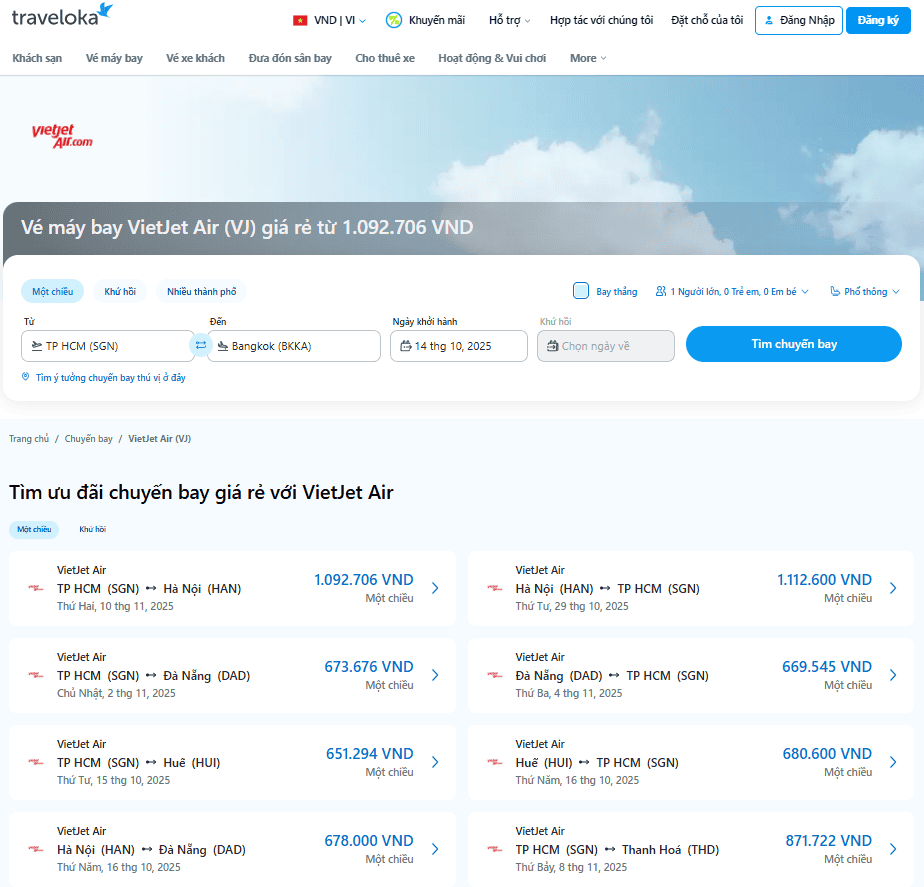Select Nhiều thành phố trip option
The width and height of the screenshot is (924, 887).
click(202, 292)
